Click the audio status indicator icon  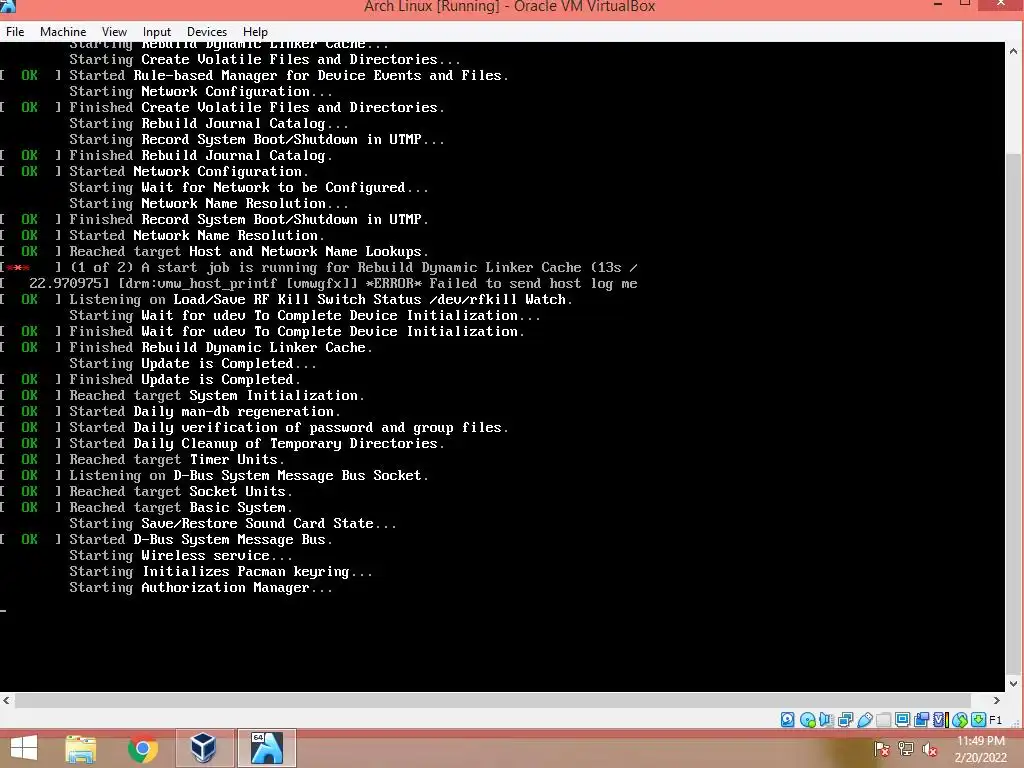(826, 720)
